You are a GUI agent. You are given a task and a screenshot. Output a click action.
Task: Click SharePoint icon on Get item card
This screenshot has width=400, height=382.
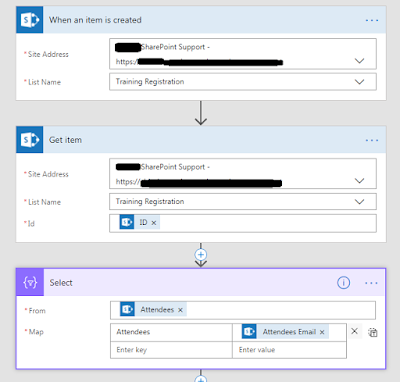(x=30, y=140)
